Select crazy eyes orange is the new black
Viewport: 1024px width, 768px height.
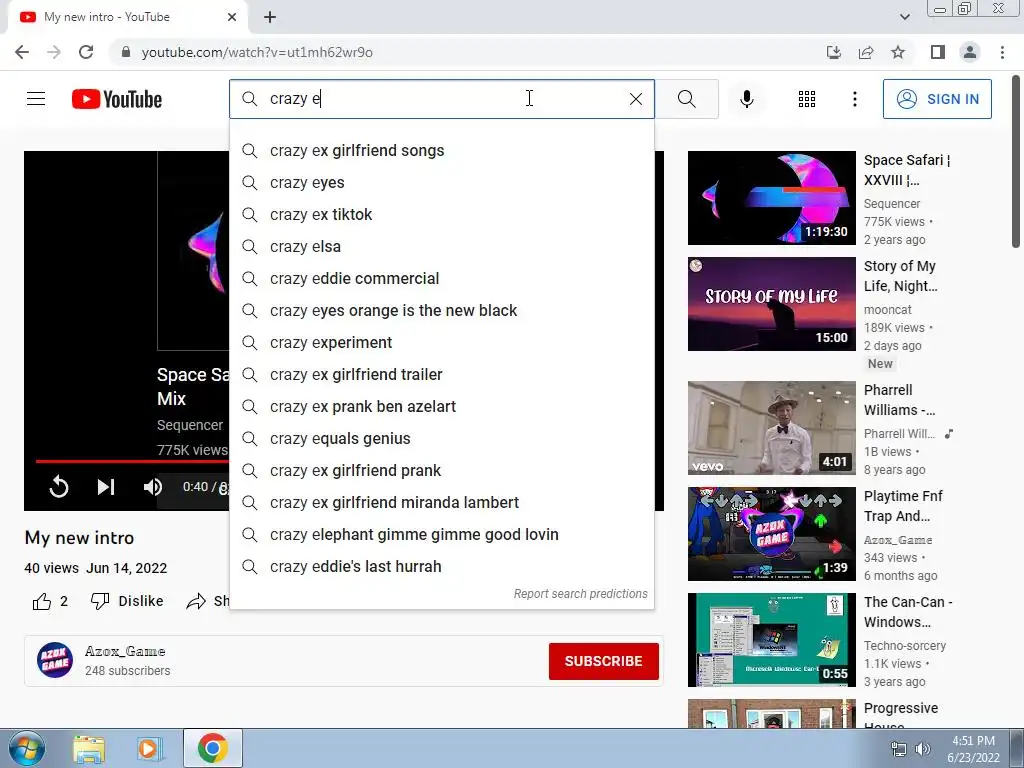442,311
